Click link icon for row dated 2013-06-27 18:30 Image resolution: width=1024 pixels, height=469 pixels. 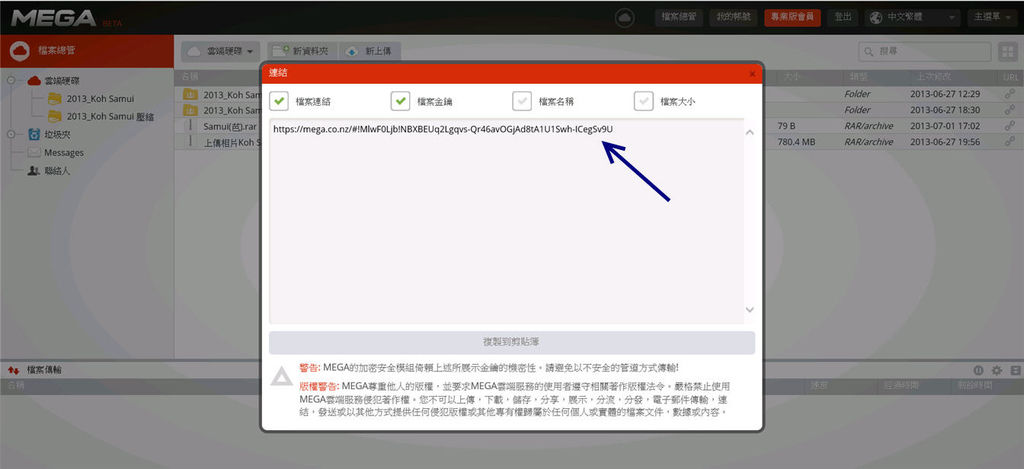1010,110
